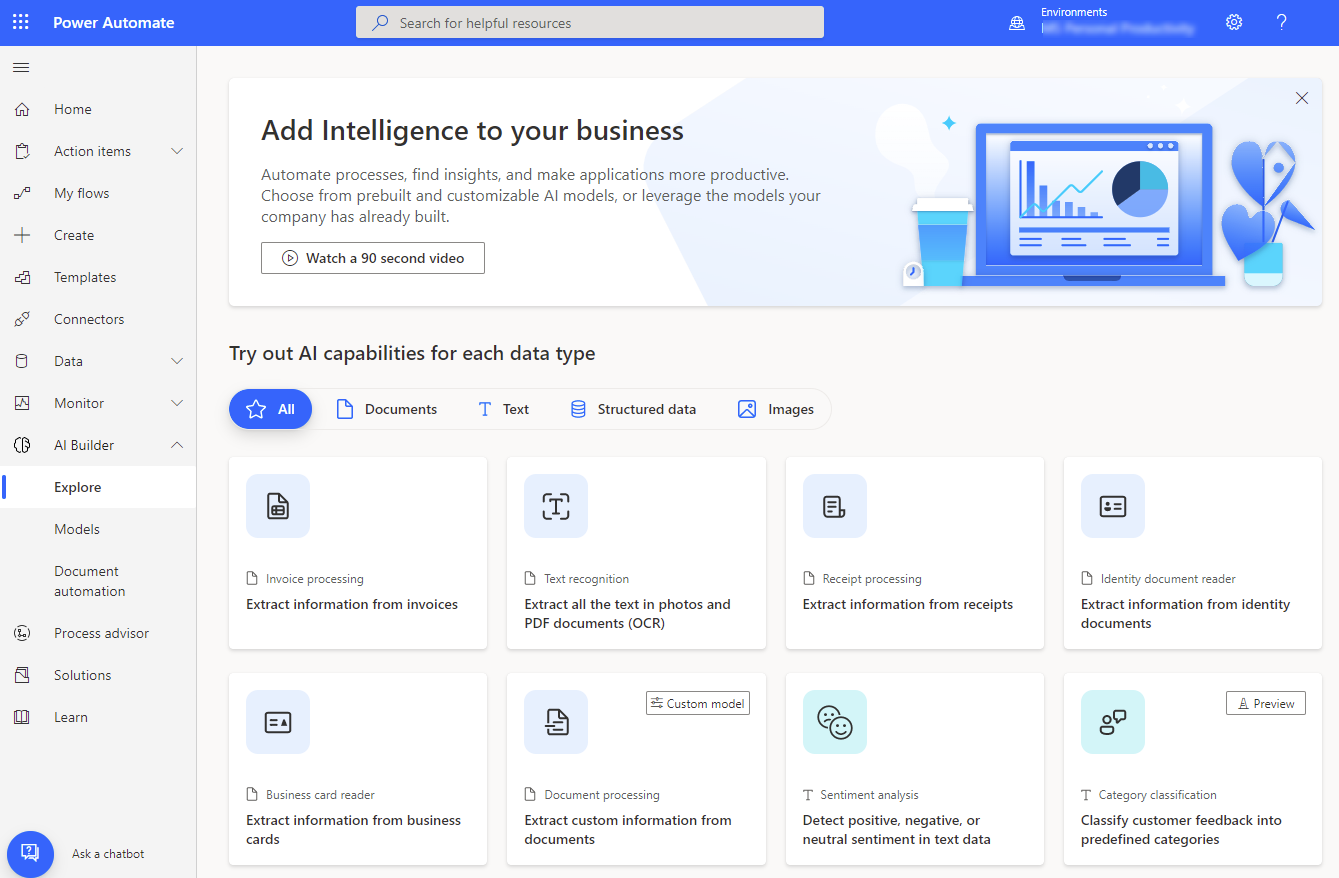
Task: Open the help question mark icon
Action: coord(1281,22)
